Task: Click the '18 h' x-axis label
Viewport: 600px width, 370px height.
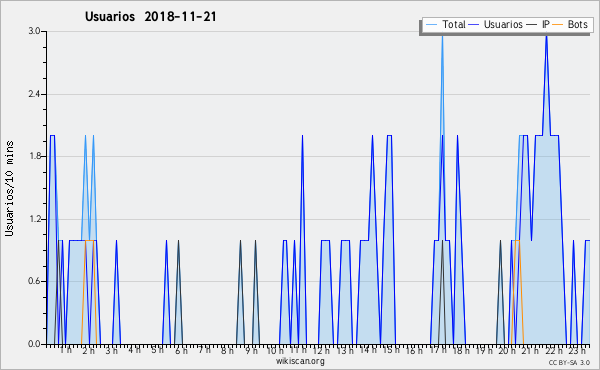Action: 461,350
